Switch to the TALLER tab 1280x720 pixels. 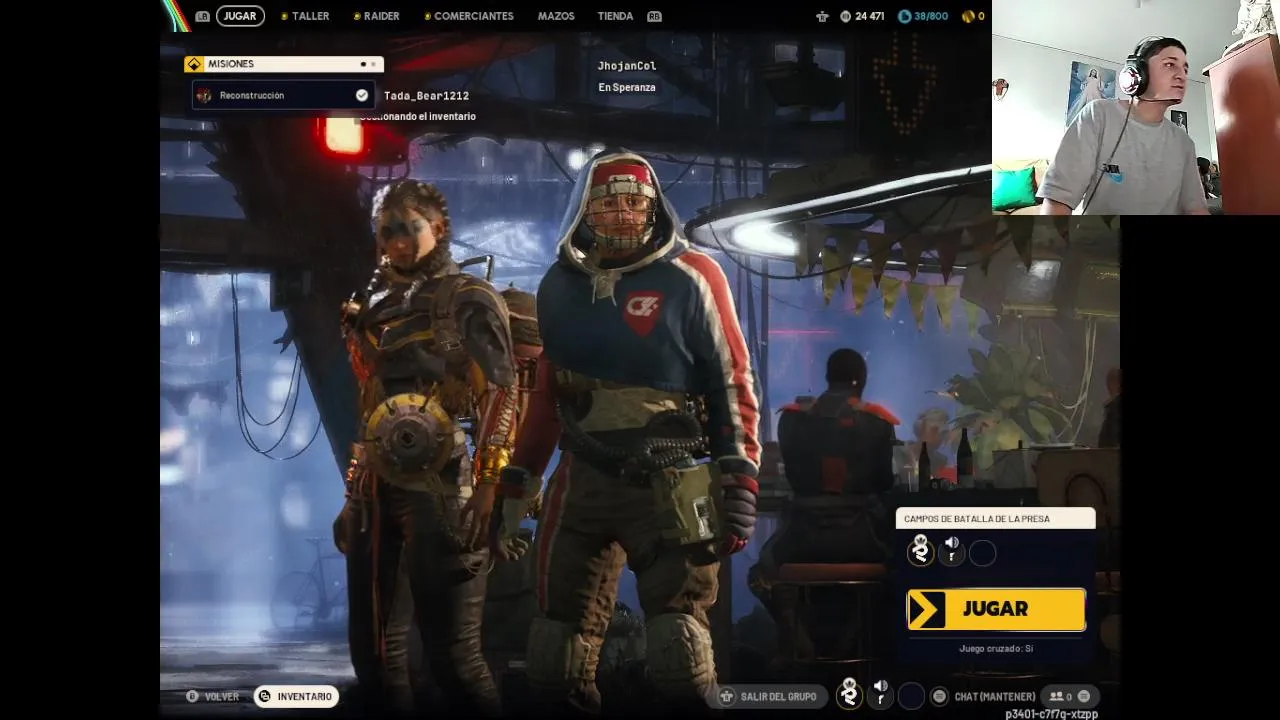[311, 16]
